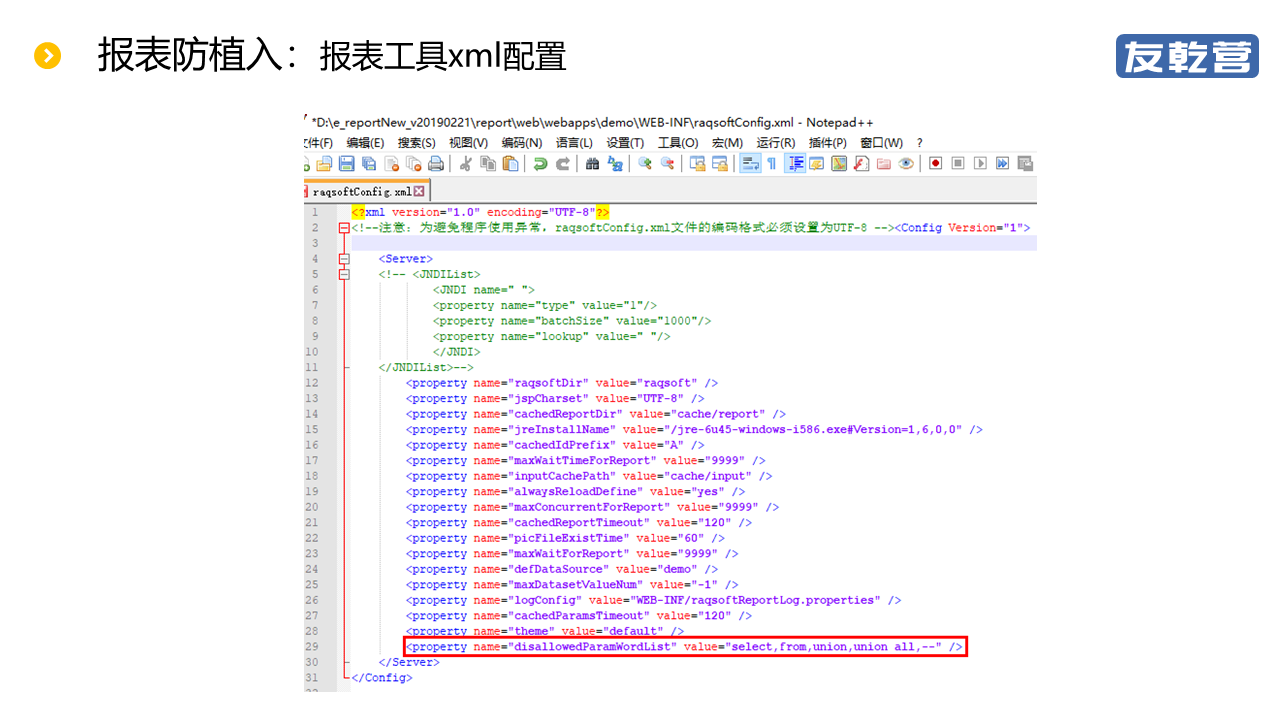The image size is (1280, 720).
Task: Cut selection with the scissors icon
Action: click(465, 164)
